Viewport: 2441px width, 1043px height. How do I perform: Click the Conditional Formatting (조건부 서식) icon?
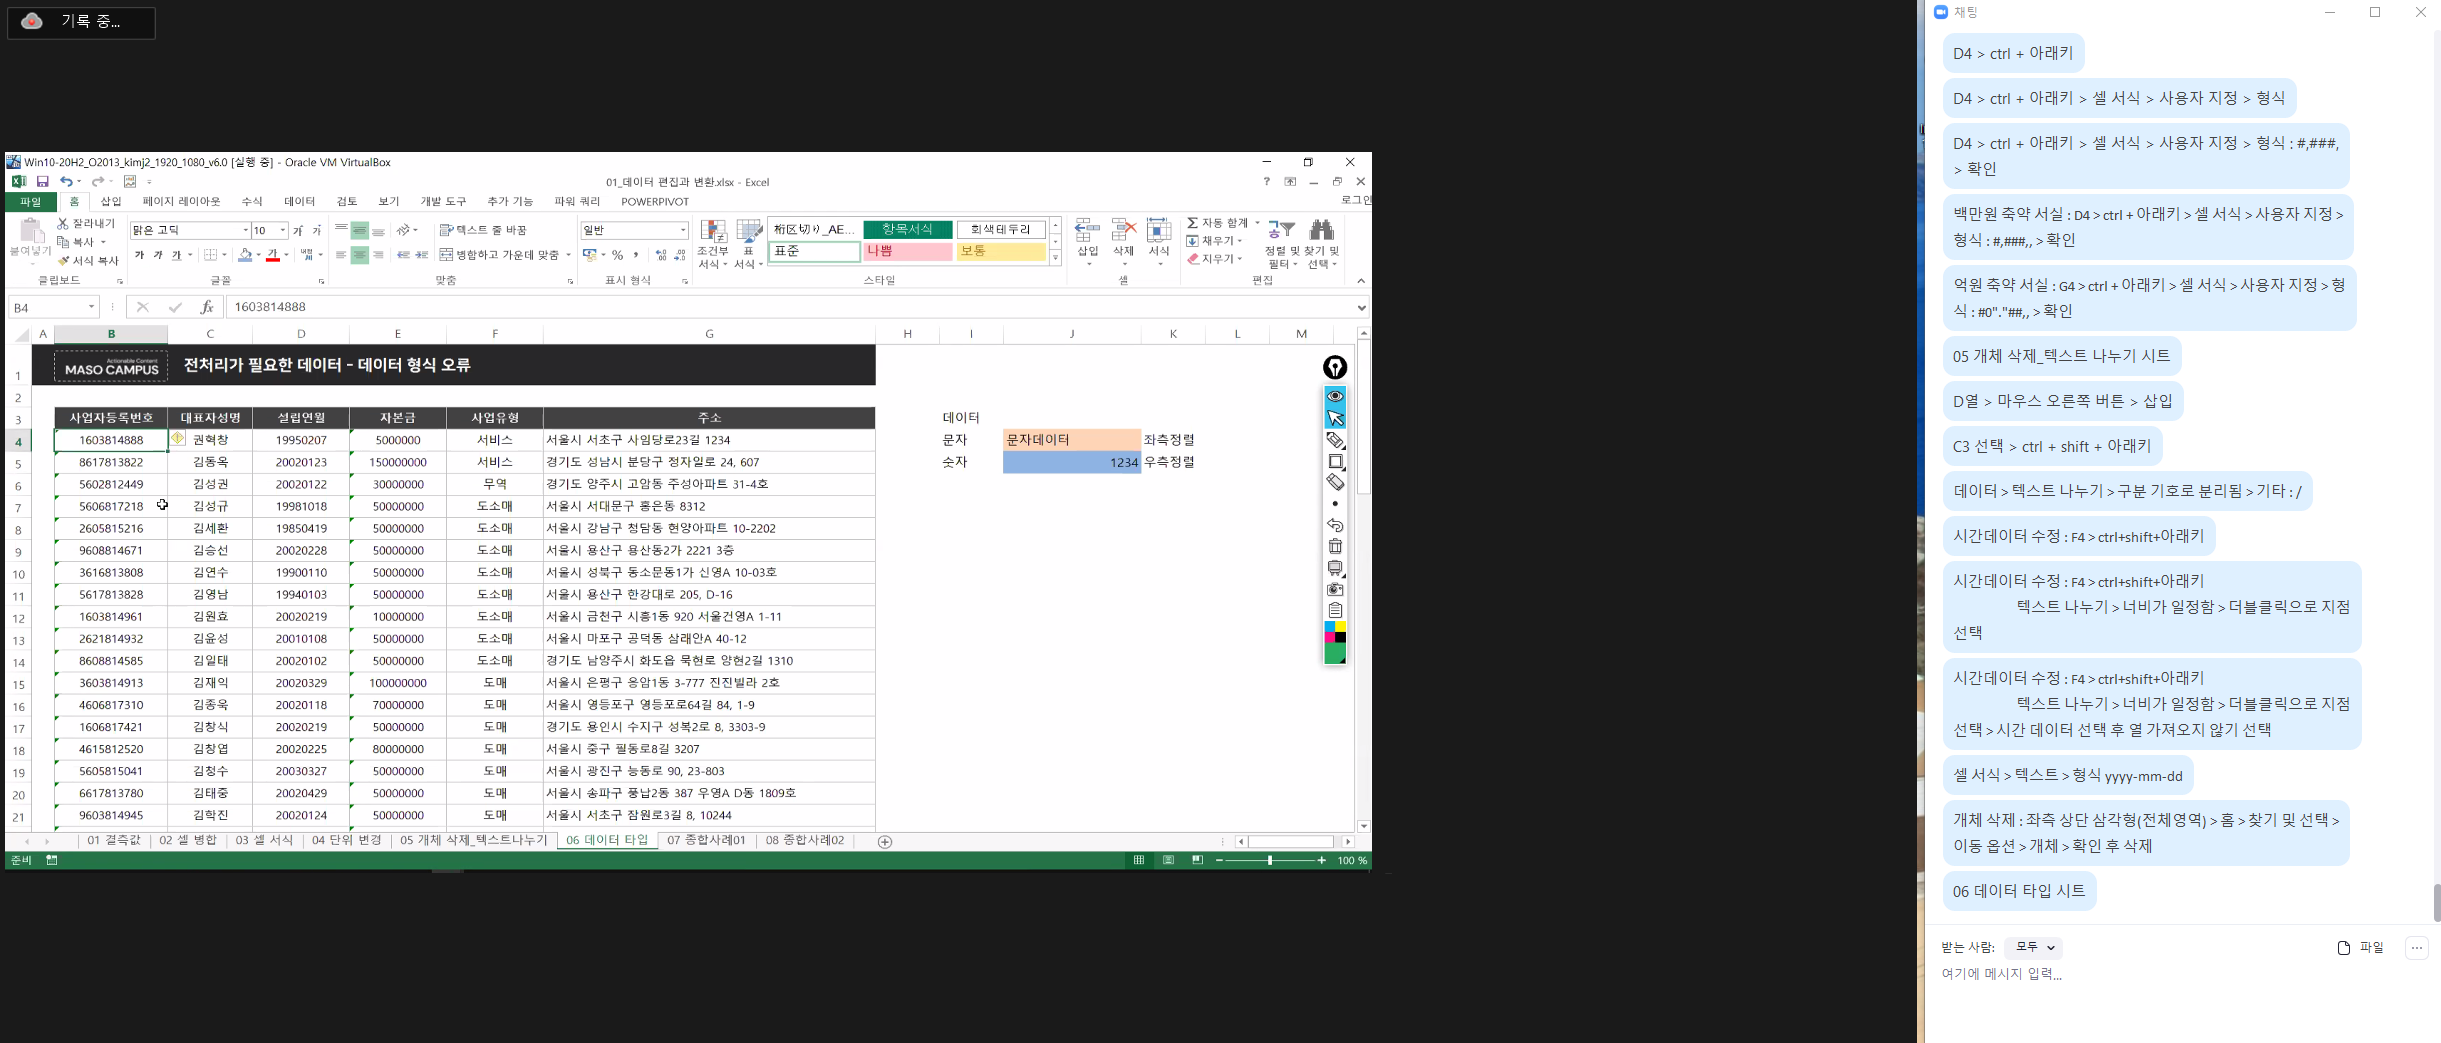tap(712, 244)
